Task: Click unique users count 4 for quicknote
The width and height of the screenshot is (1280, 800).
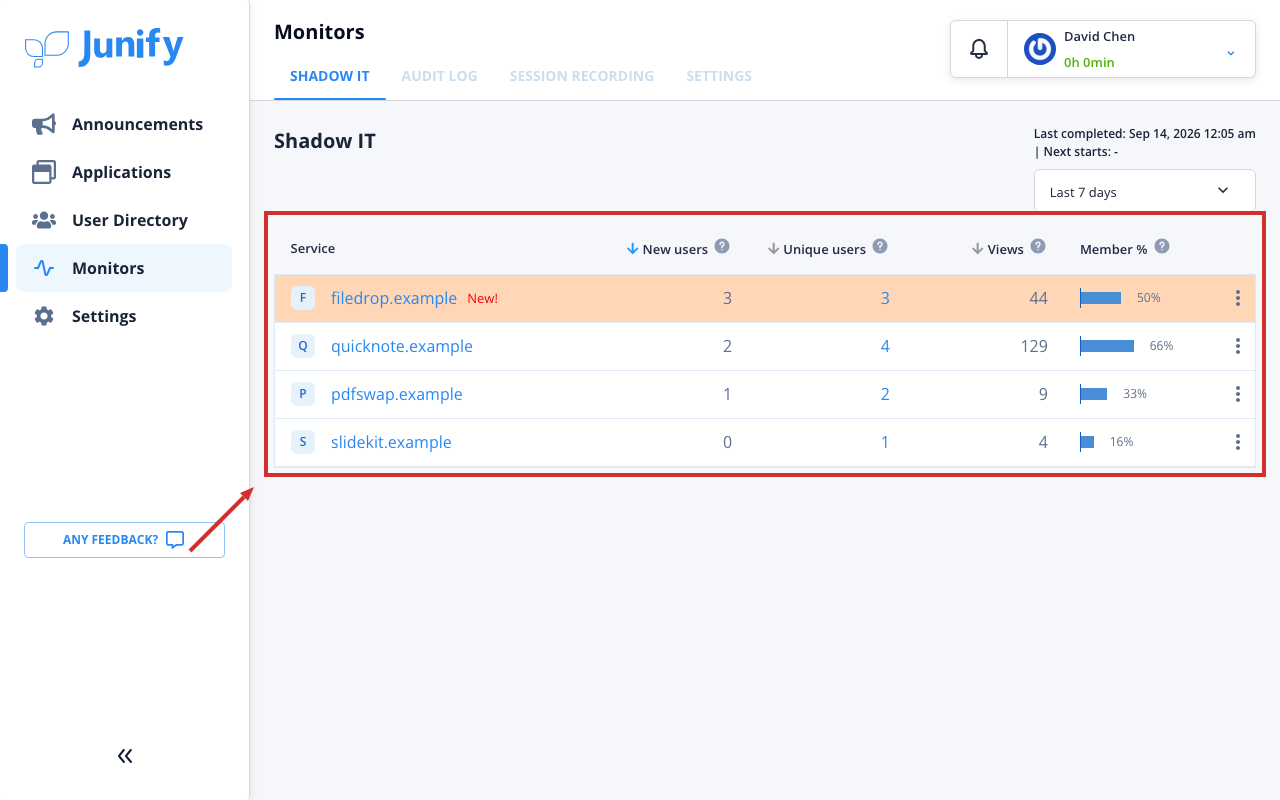Action: click(885, 346)
